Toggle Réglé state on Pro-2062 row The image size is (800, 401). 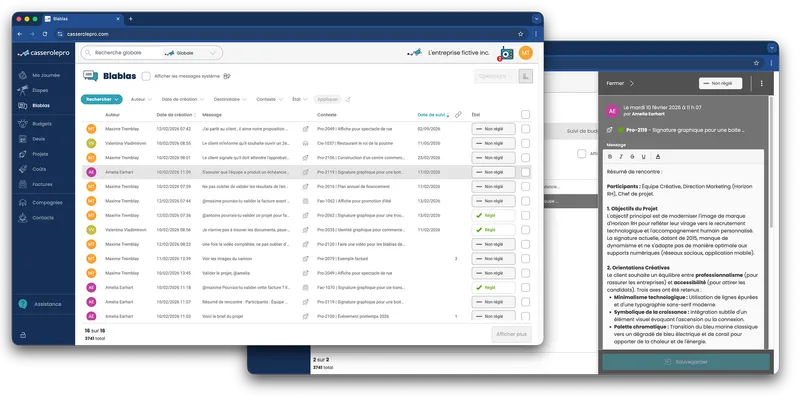pyautogui.click(x=493, y=215)
